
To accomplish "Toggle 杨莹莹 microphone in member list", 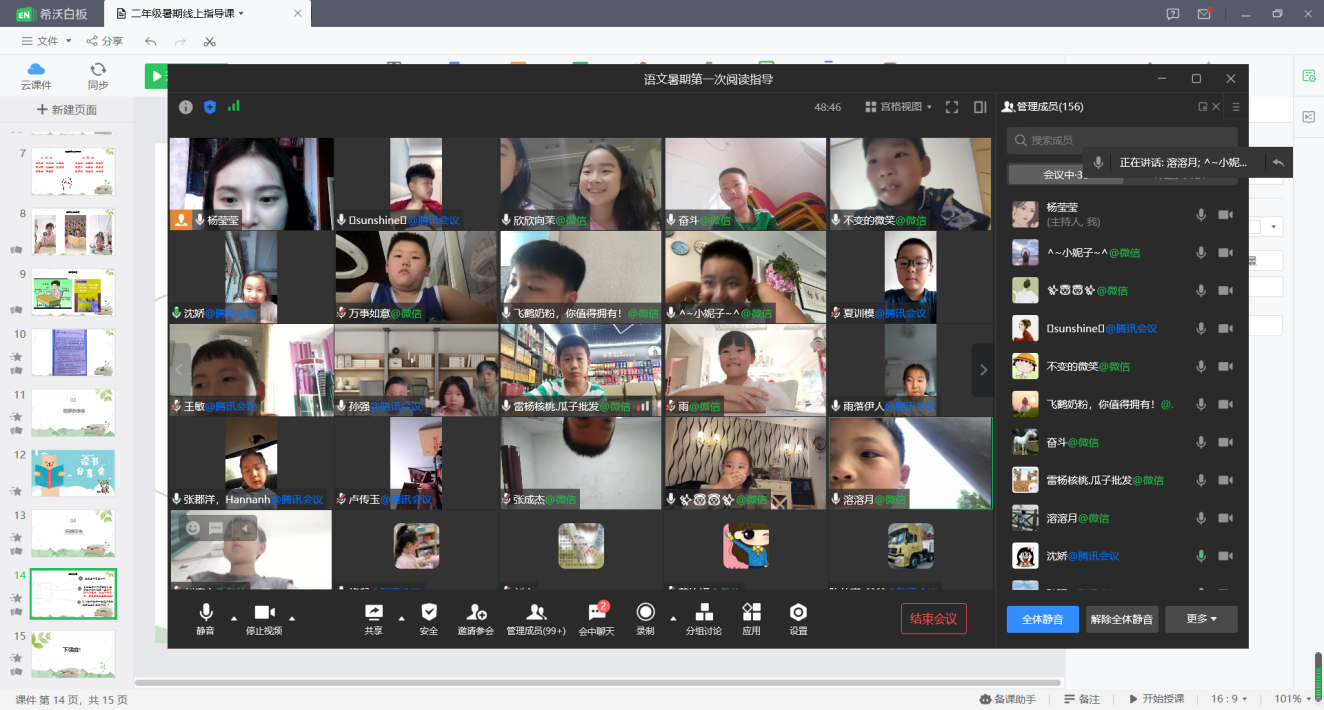I will (1201, 214).
